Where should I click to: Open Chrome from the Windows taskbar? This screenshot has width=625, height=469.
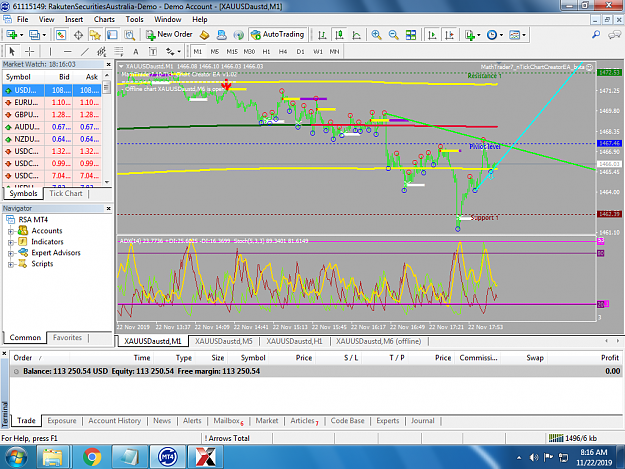tap(92, 457)
